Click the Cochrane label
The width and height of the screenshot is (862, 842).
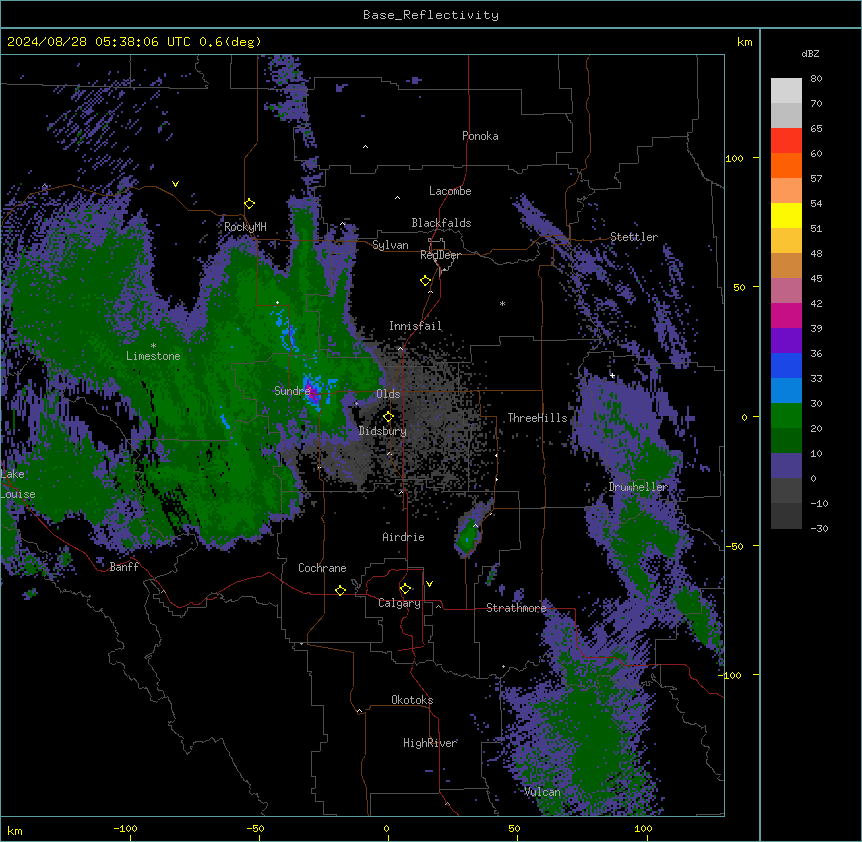(x=322, y=568)
